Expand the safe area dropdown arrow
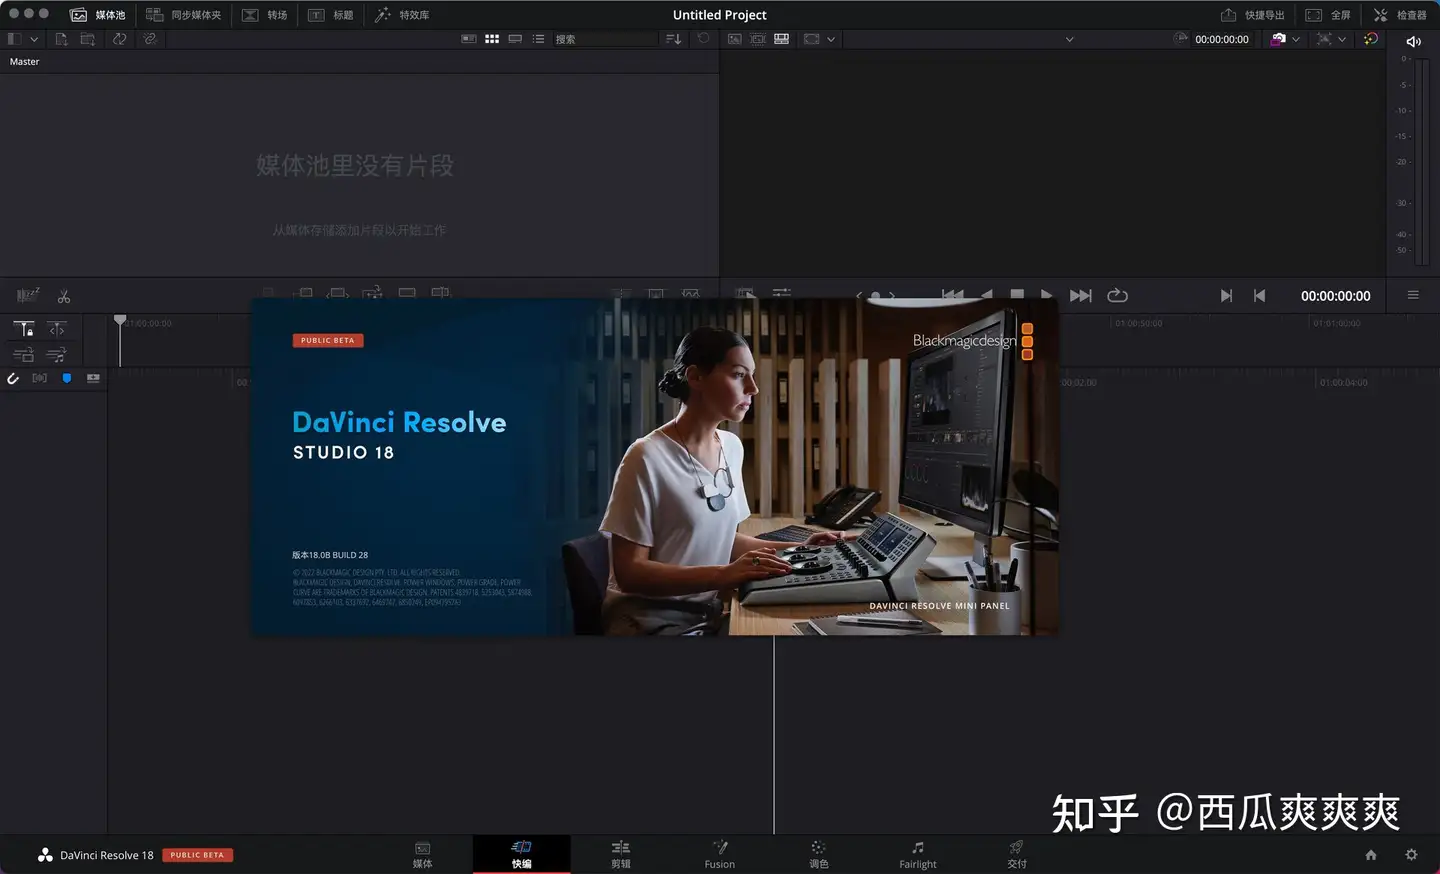1440x874 pixels. tap(831, 40)
